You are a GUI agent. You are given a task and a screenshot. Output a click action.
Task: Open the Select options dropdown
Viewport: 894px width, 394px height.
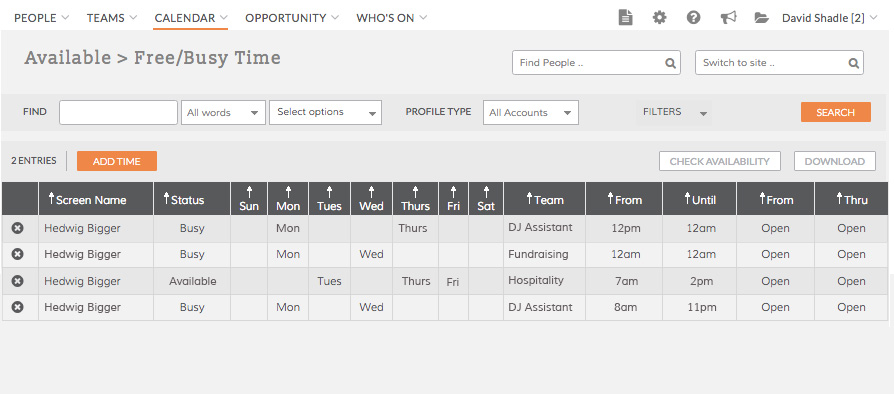coord(325,112)
